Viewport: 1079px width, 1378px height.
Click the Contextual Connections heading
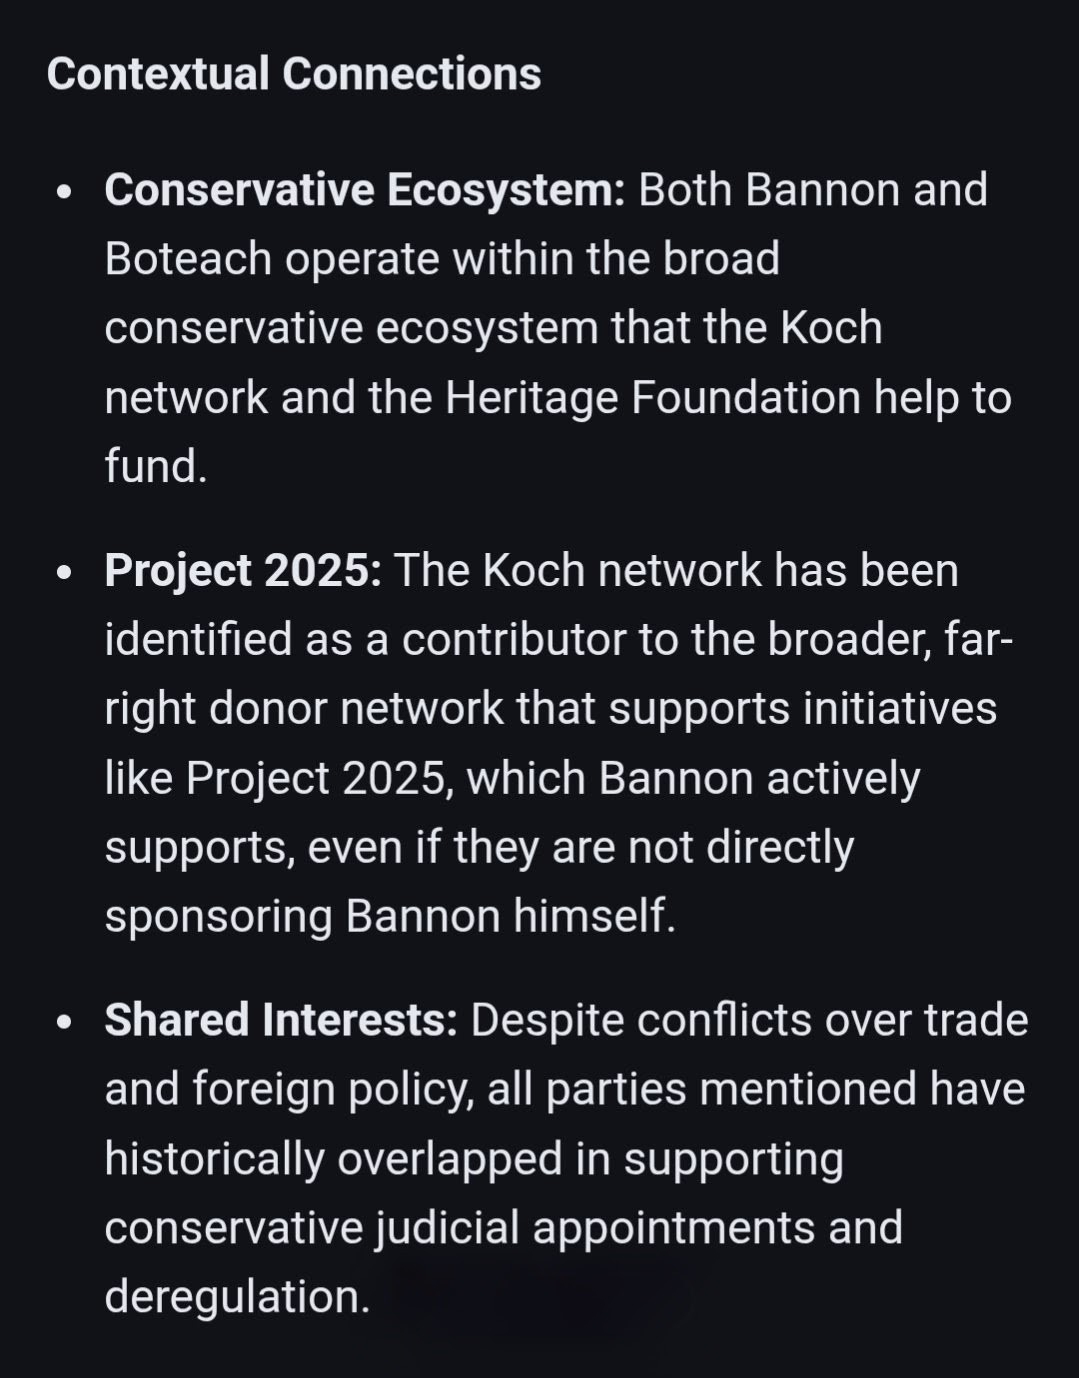[293, 75]
